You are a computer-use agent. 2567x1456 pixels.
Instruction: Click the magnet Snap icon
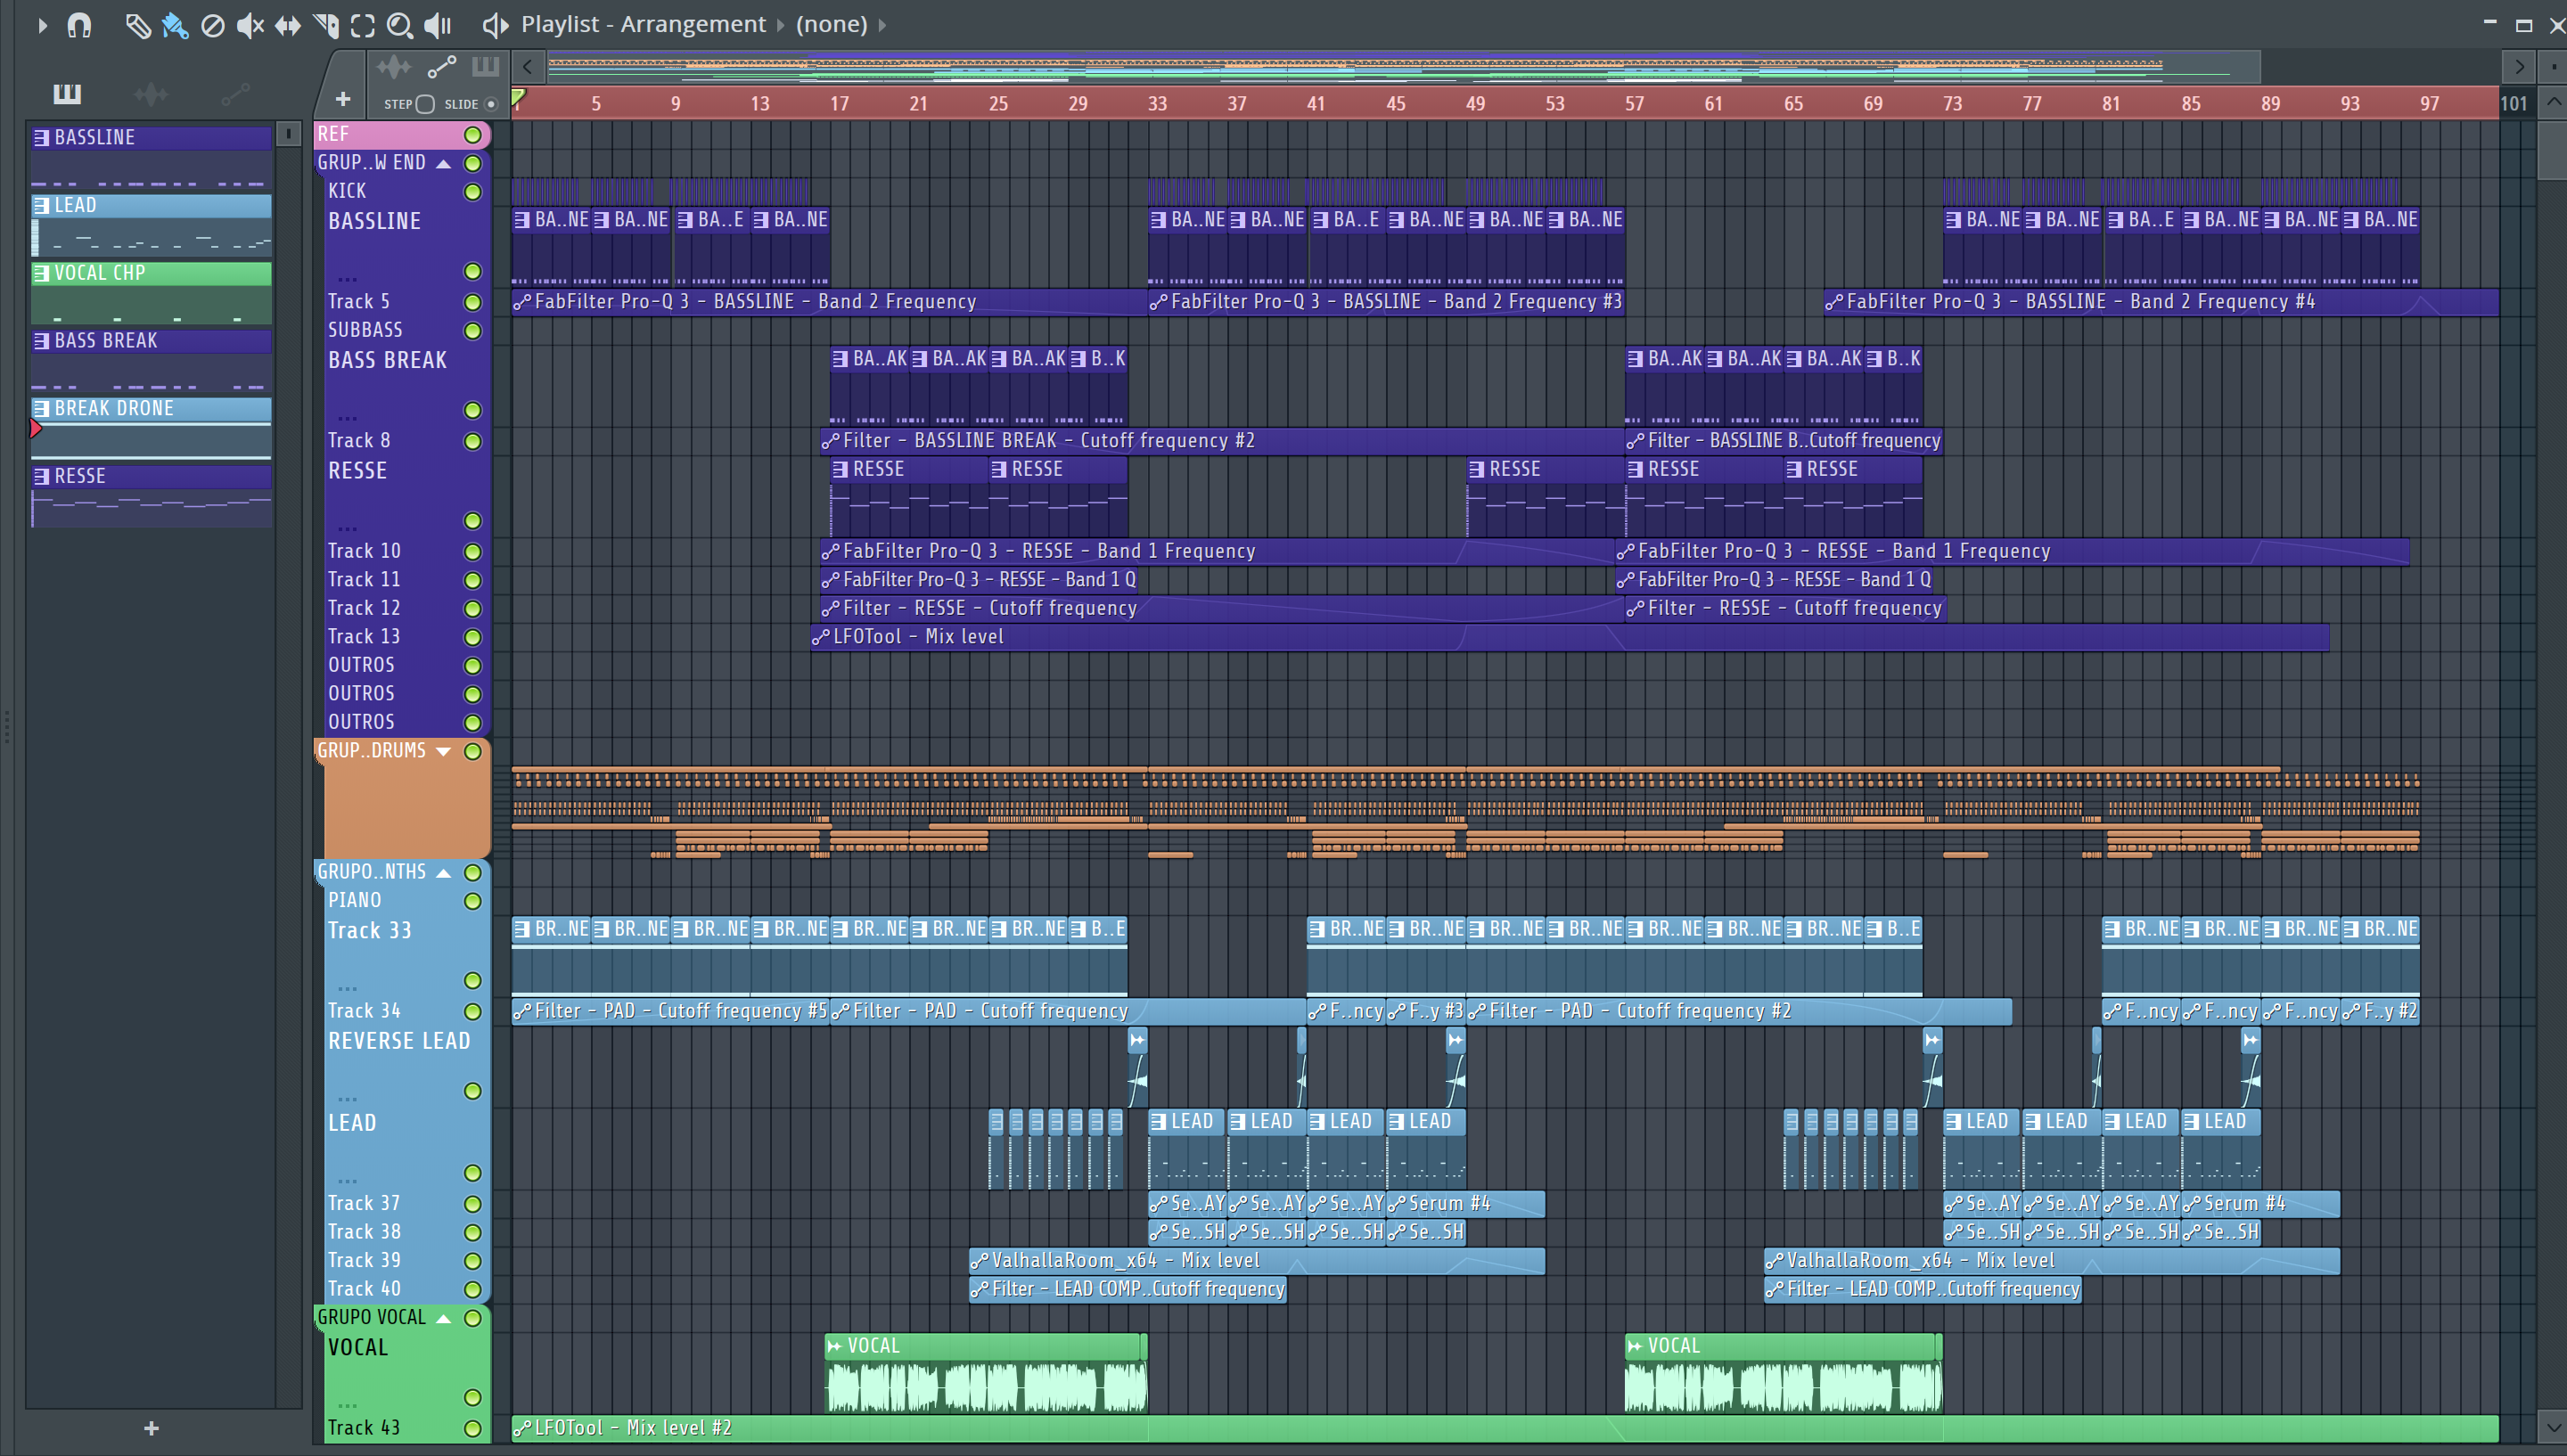79,25
